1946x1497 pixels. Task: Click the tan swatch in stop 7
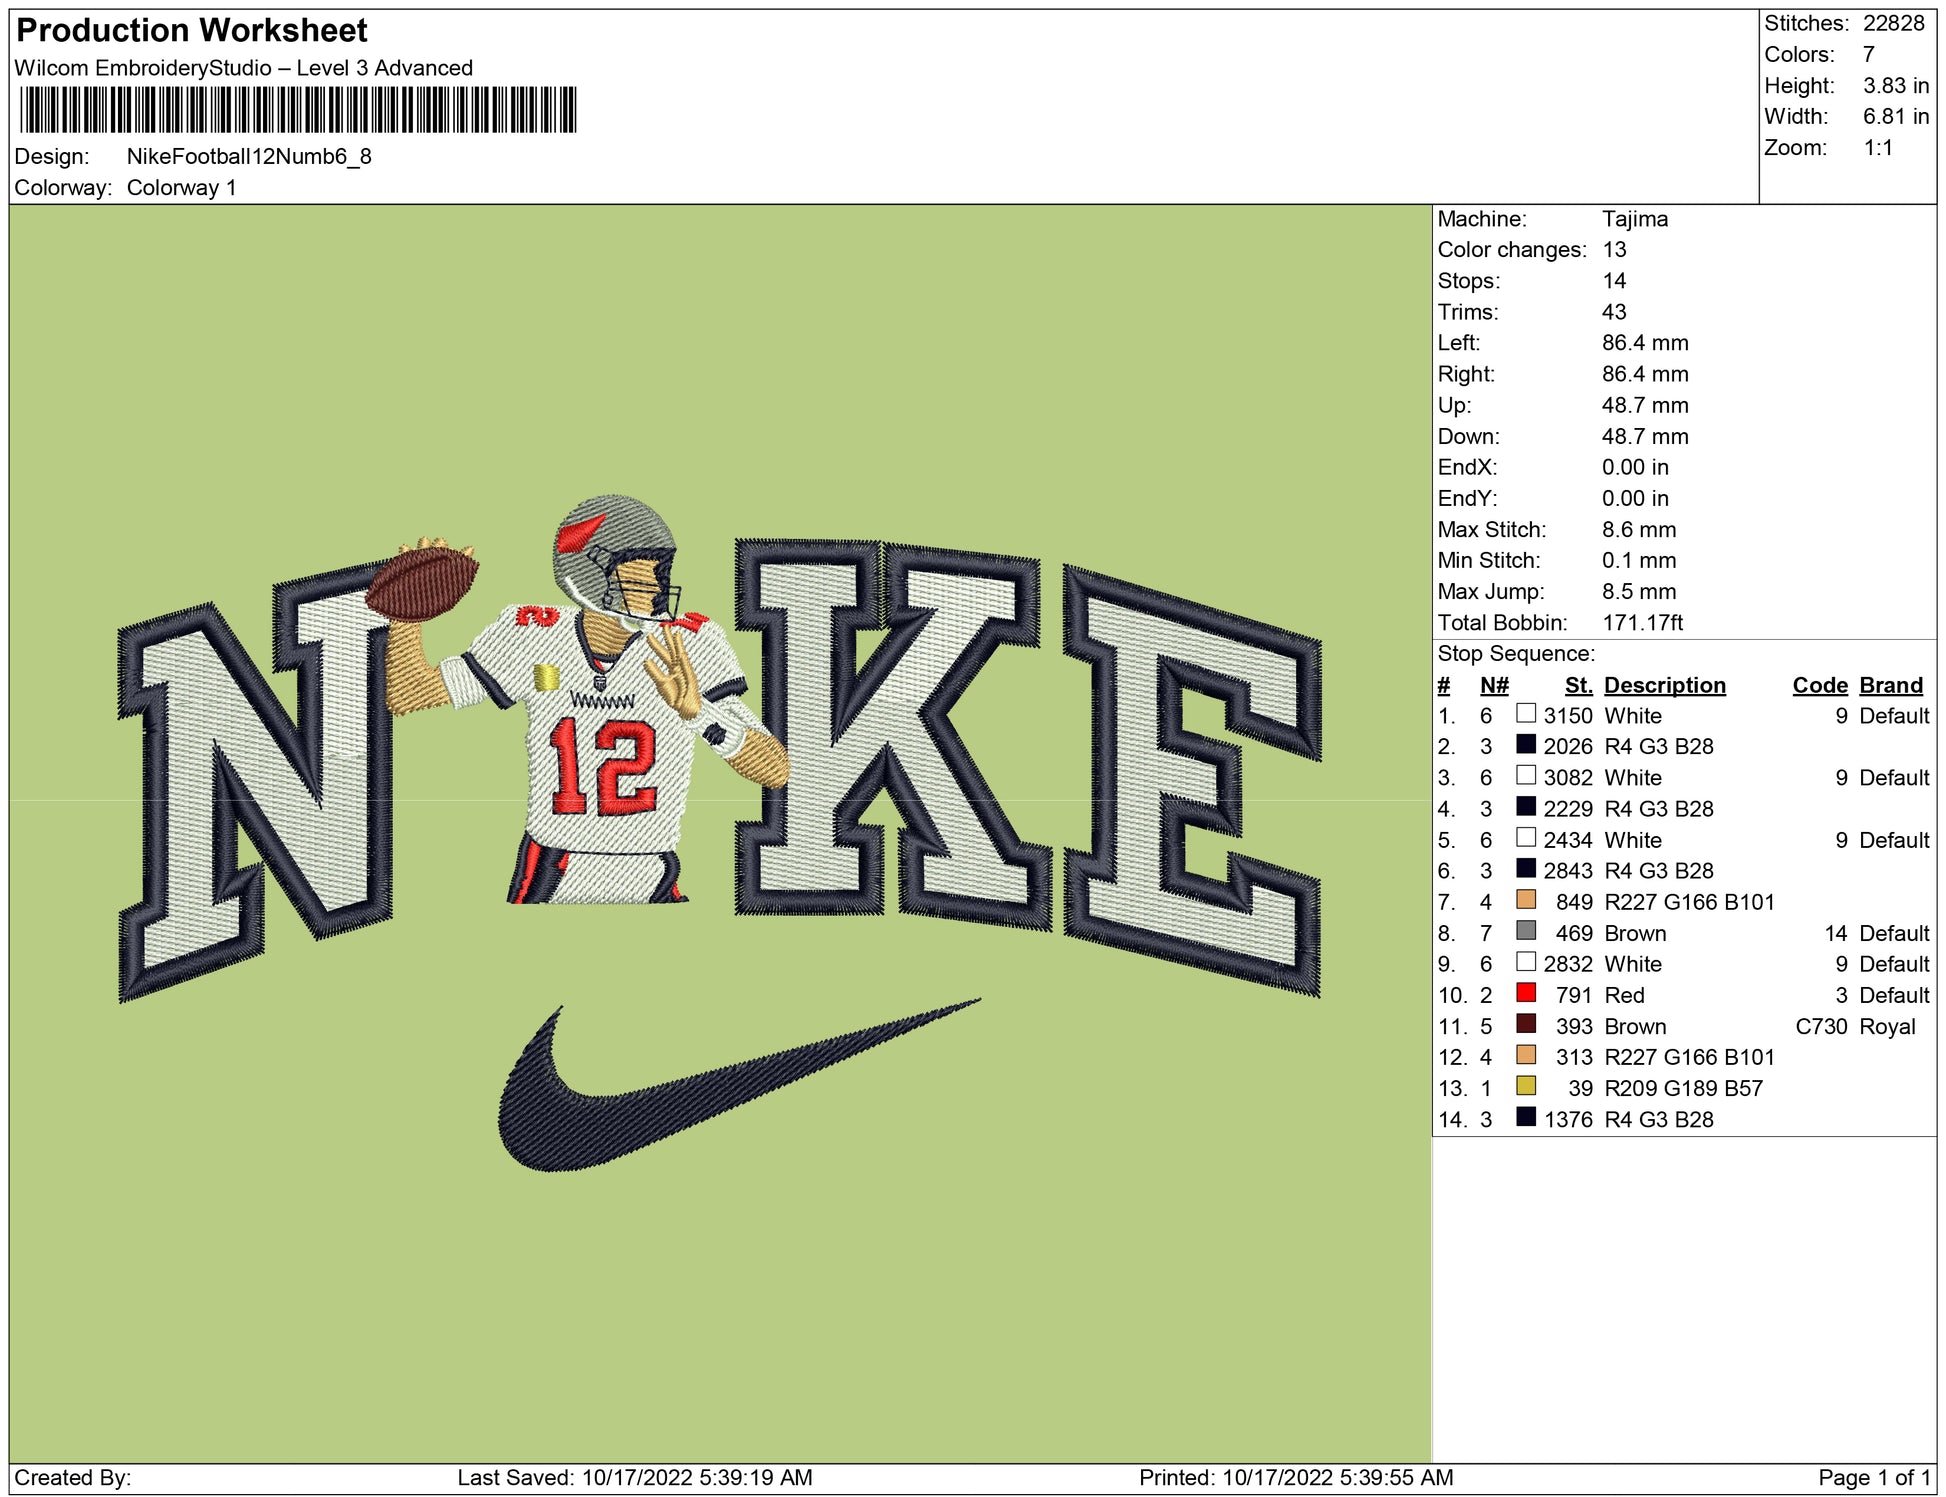point(1525,900)
